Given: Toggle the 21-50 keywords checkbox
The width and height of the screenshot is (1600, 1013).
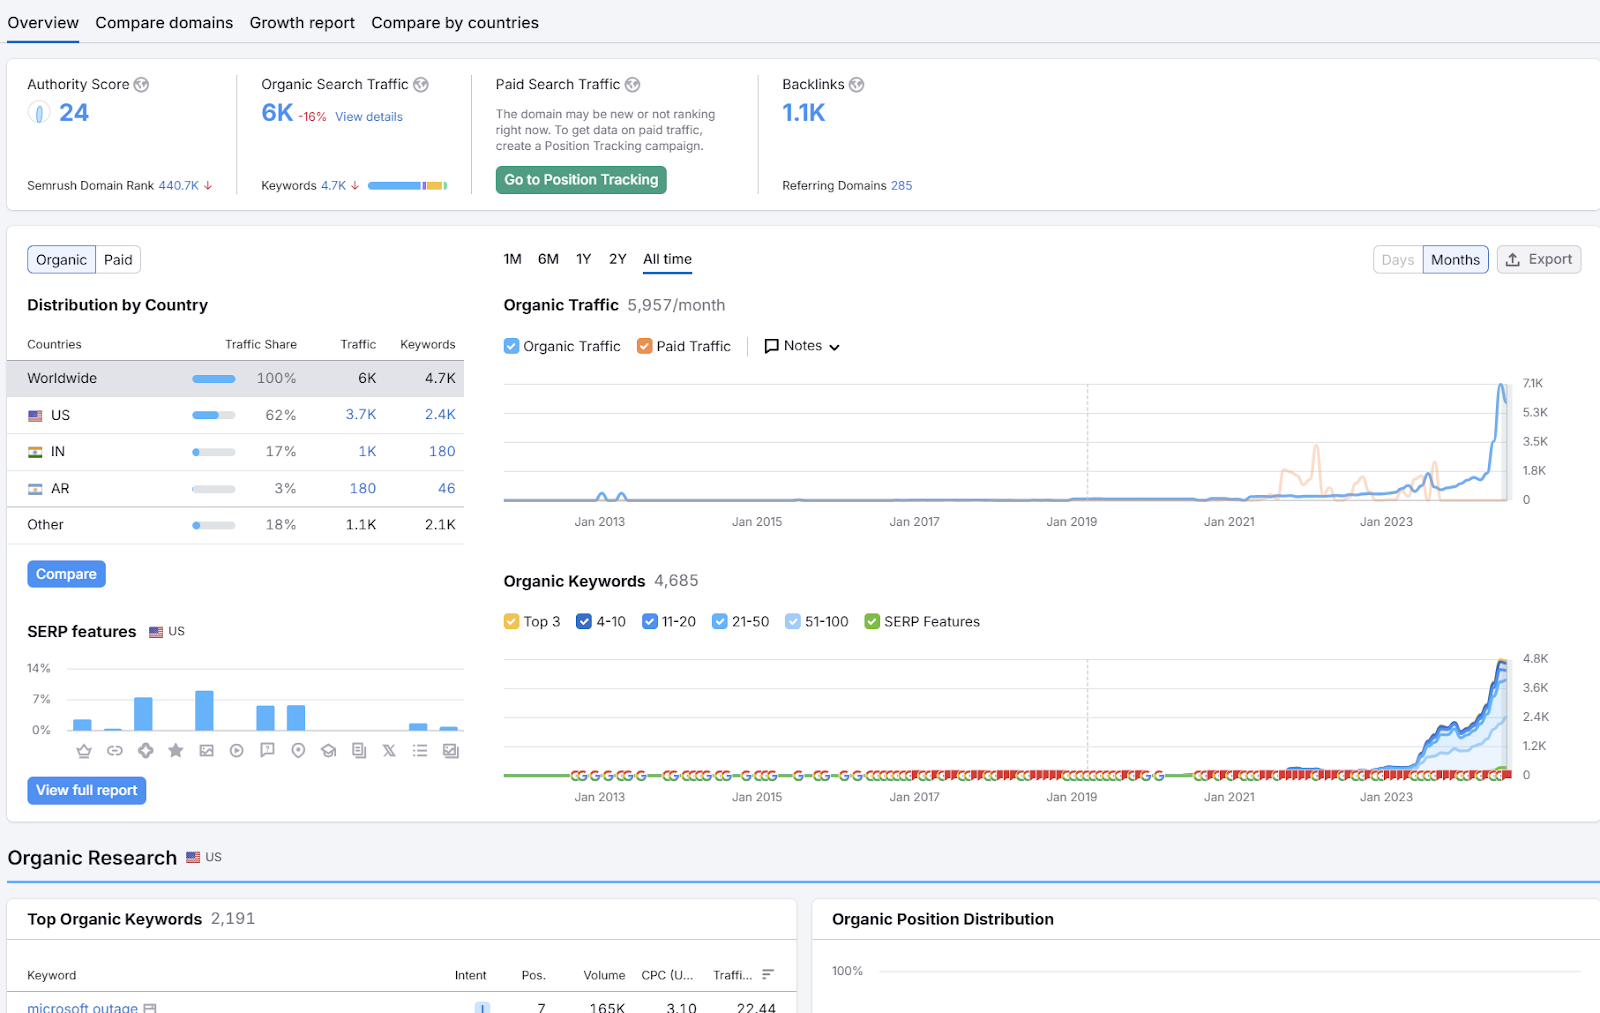Looking at the screenshot, I should [720, 621].
